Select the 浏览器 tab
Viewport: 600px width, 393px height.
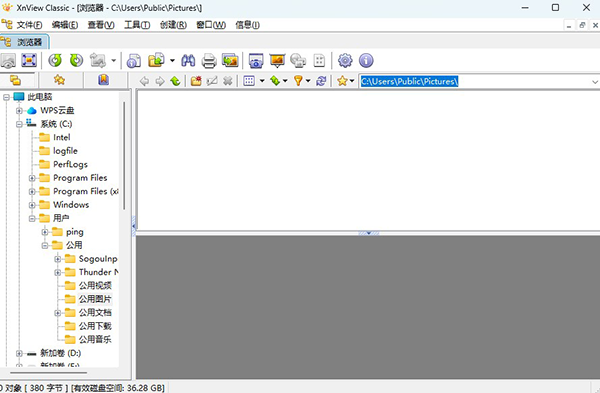(x=24, y=42)
